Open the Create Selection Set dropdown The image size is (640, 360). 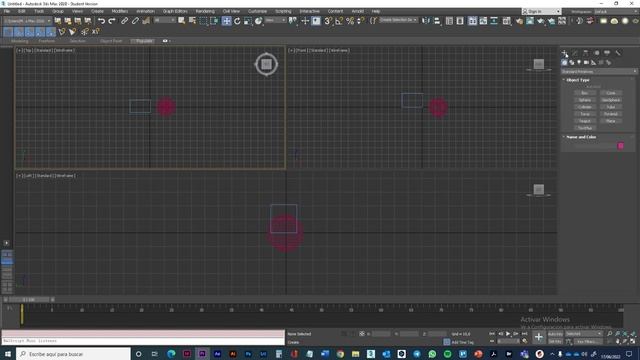399,20
